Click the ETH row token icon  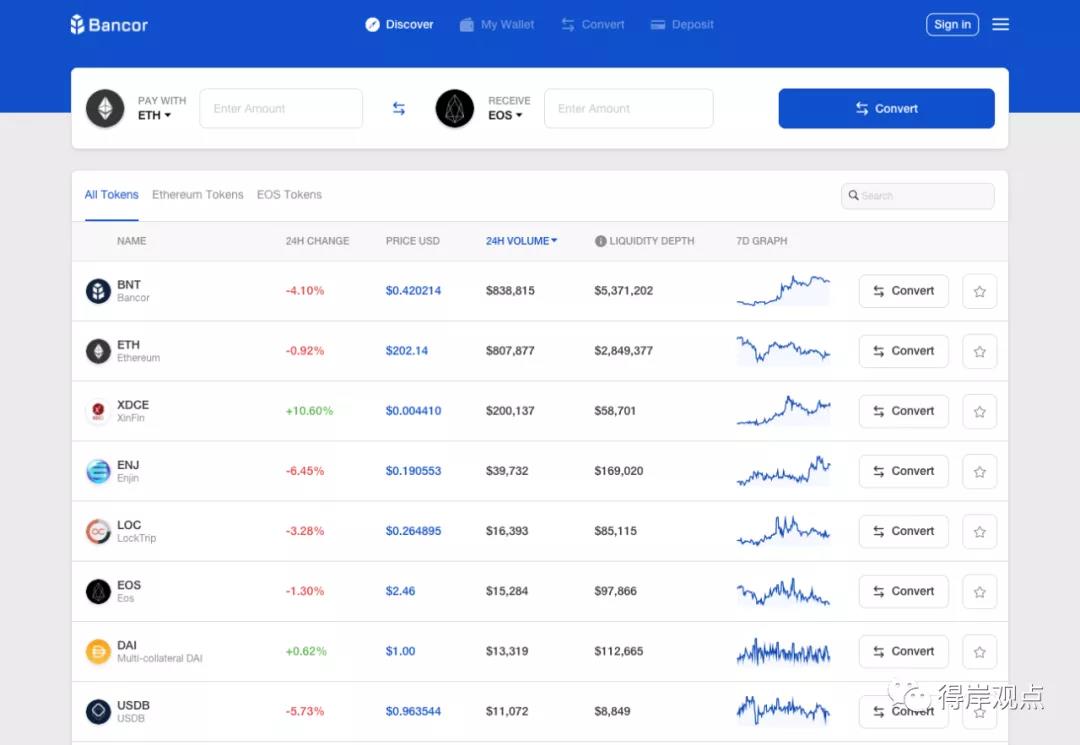tap(98, 350)
